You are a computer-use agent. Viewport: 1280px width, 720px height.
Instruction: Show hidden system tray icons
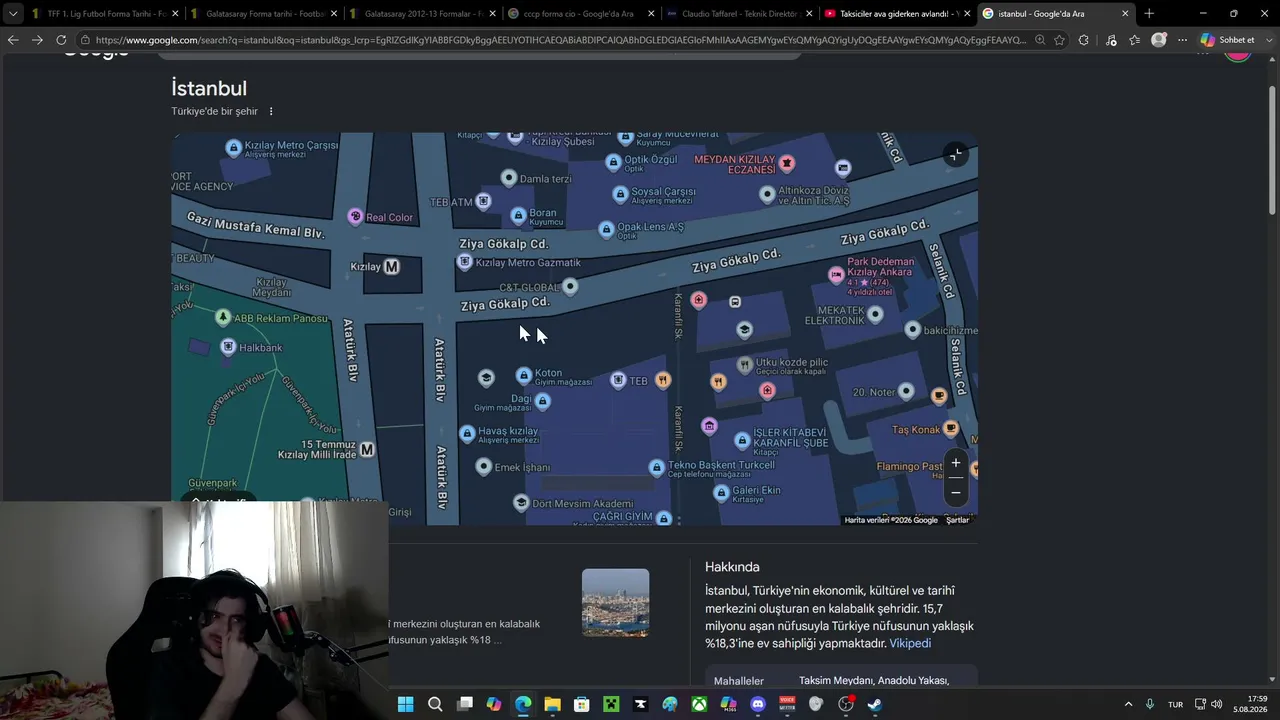coord(1128,704)
